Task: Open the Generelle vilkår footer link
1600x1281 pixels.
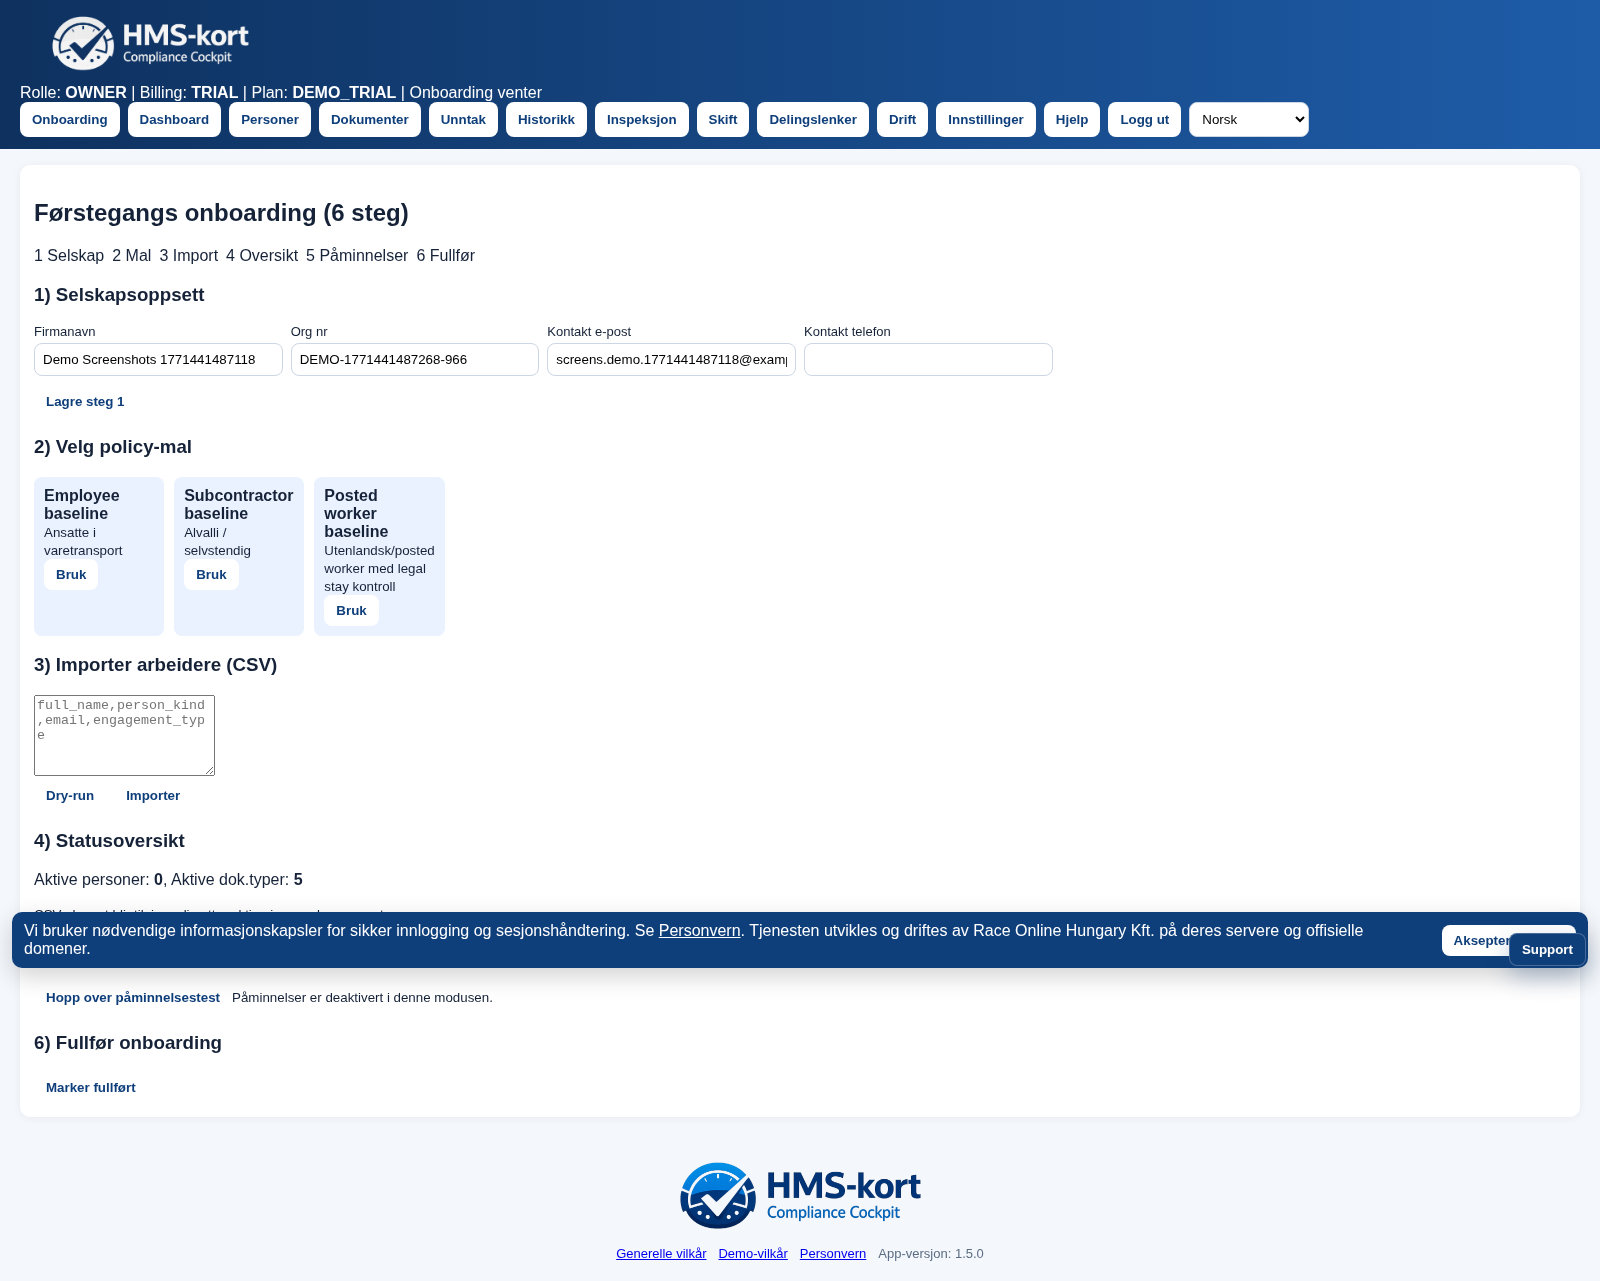Action: tap(661, 1253)
